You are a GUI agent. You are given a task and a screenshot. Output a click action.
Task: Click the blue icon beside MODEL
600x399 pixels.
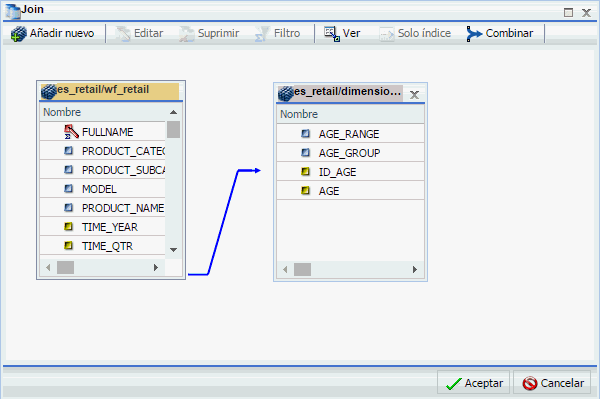click(x=69, y=189)
